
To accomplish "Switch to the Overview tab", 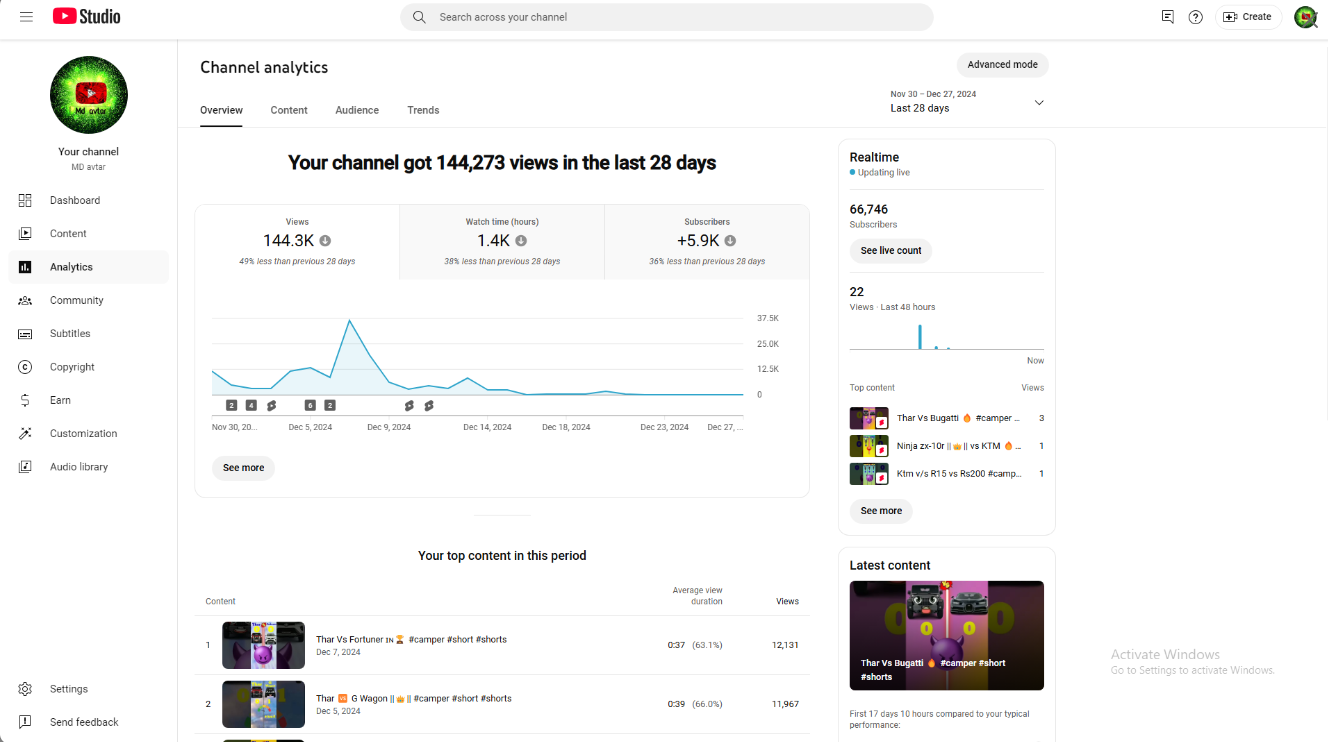I will (x=221, y=110).
